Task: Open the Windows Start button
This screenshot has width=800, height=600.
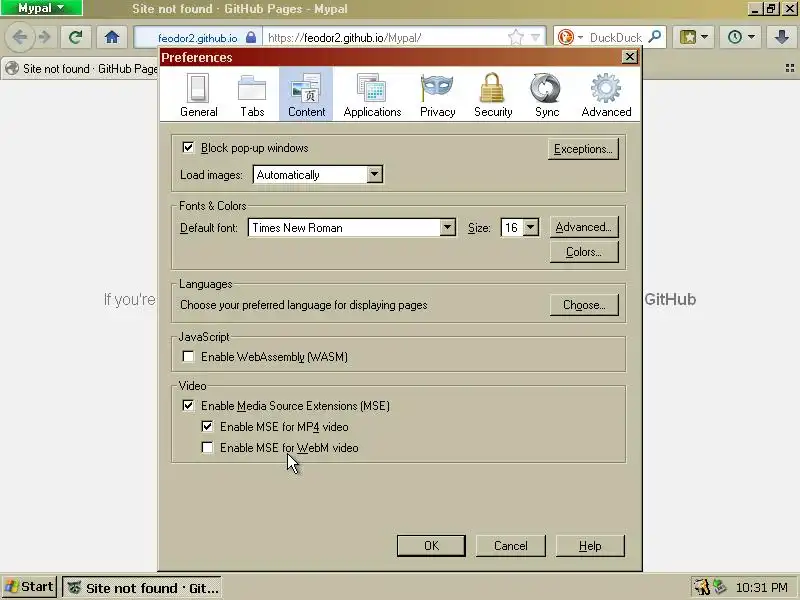Action: pos(29,587)
